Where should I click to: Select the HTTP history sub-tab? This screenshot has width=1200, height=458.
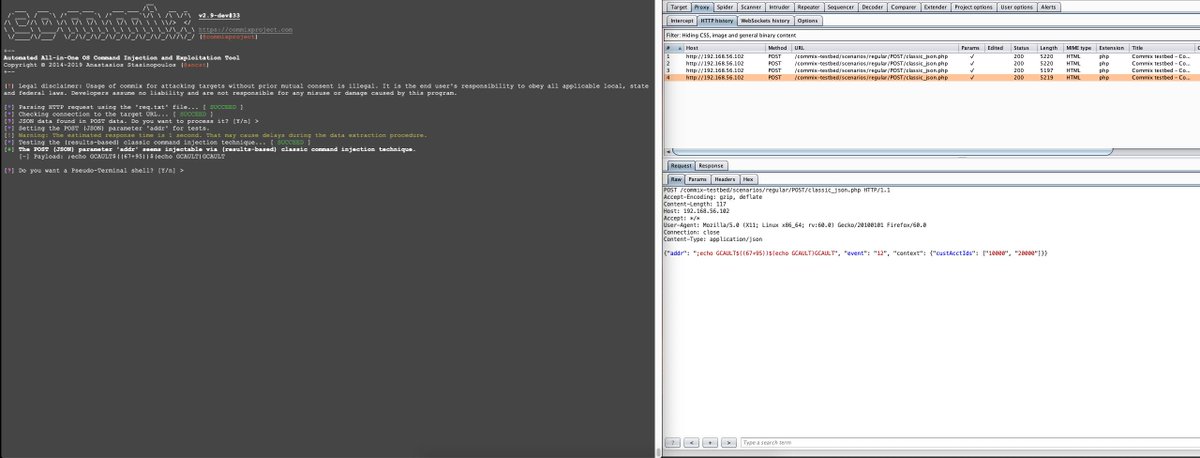(x=717, y=20)
